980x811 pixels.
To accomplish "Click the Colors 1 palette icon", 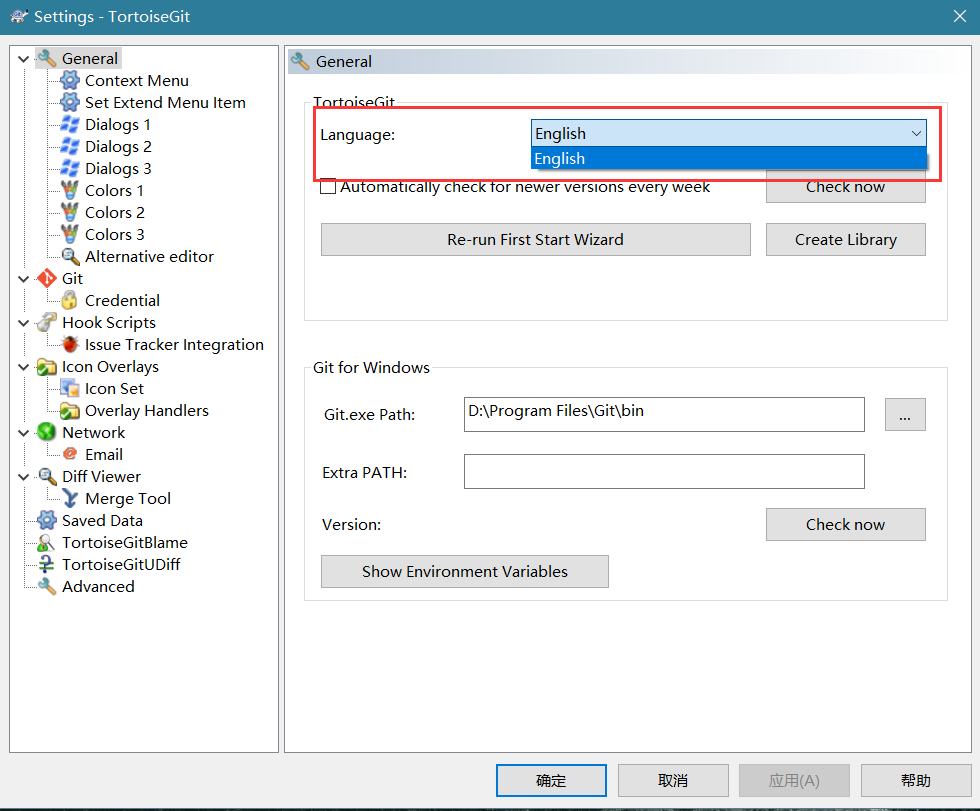I will 70,190.
